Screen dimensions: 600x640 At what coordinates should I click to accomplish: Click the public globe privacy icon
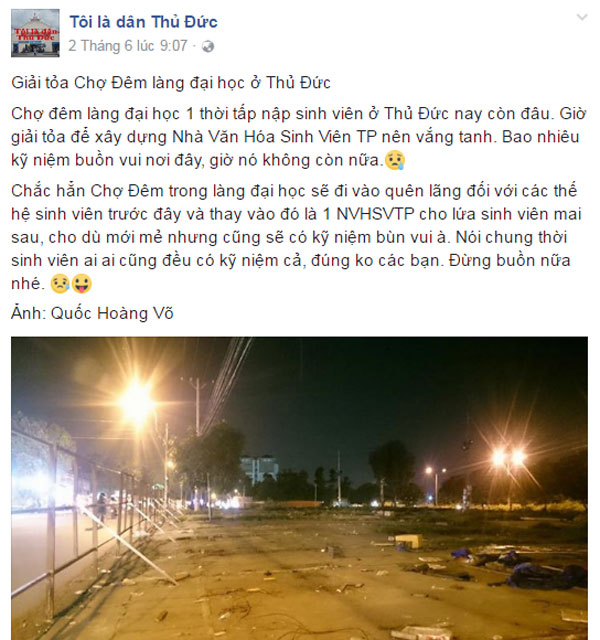pyautogui.click(x=208, y=47)
